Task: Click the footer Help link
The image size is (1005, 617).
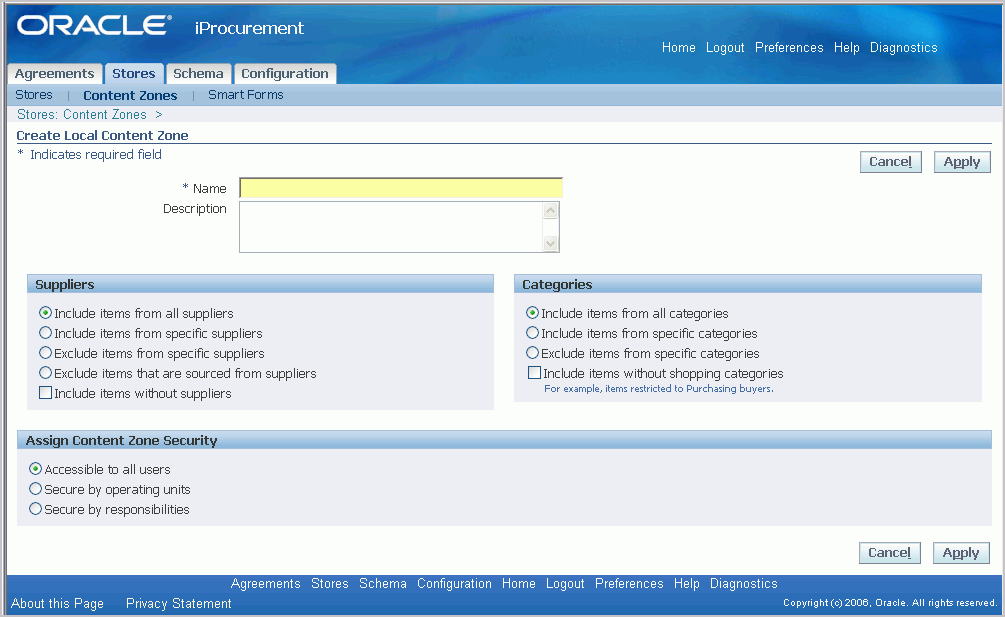Action: click(x=686, y=584)
